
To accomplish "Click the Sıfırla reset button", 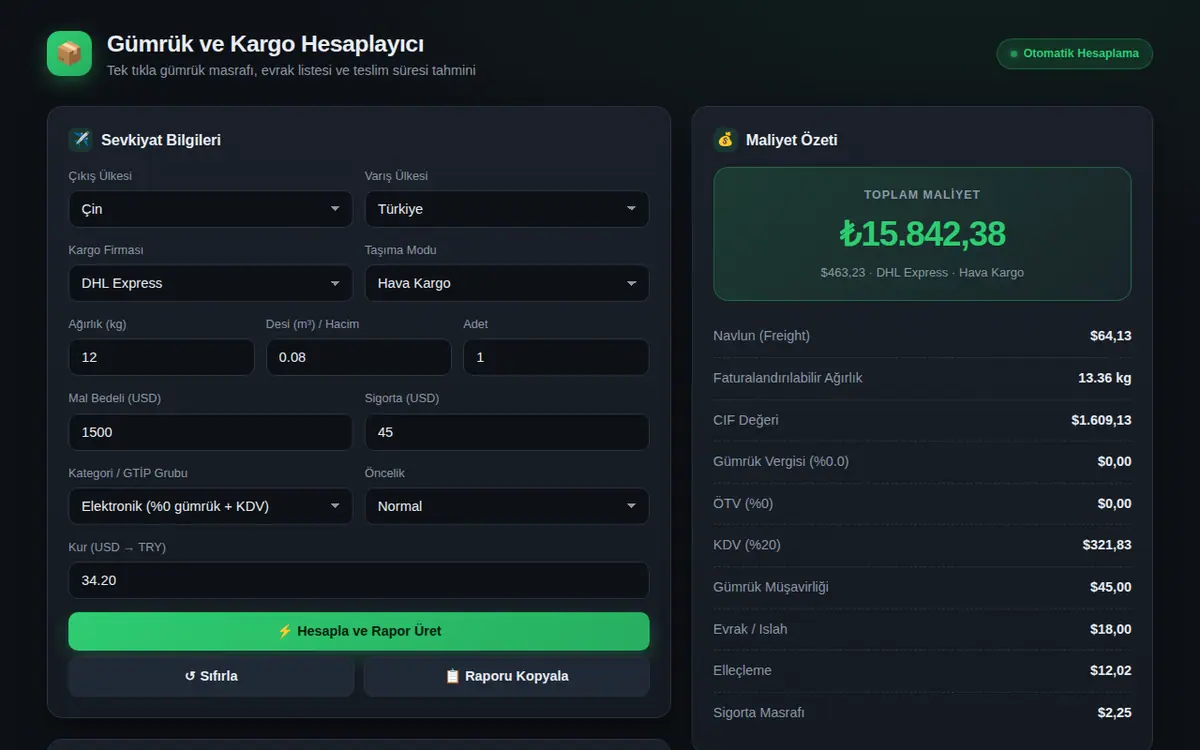I will (211, 676).
